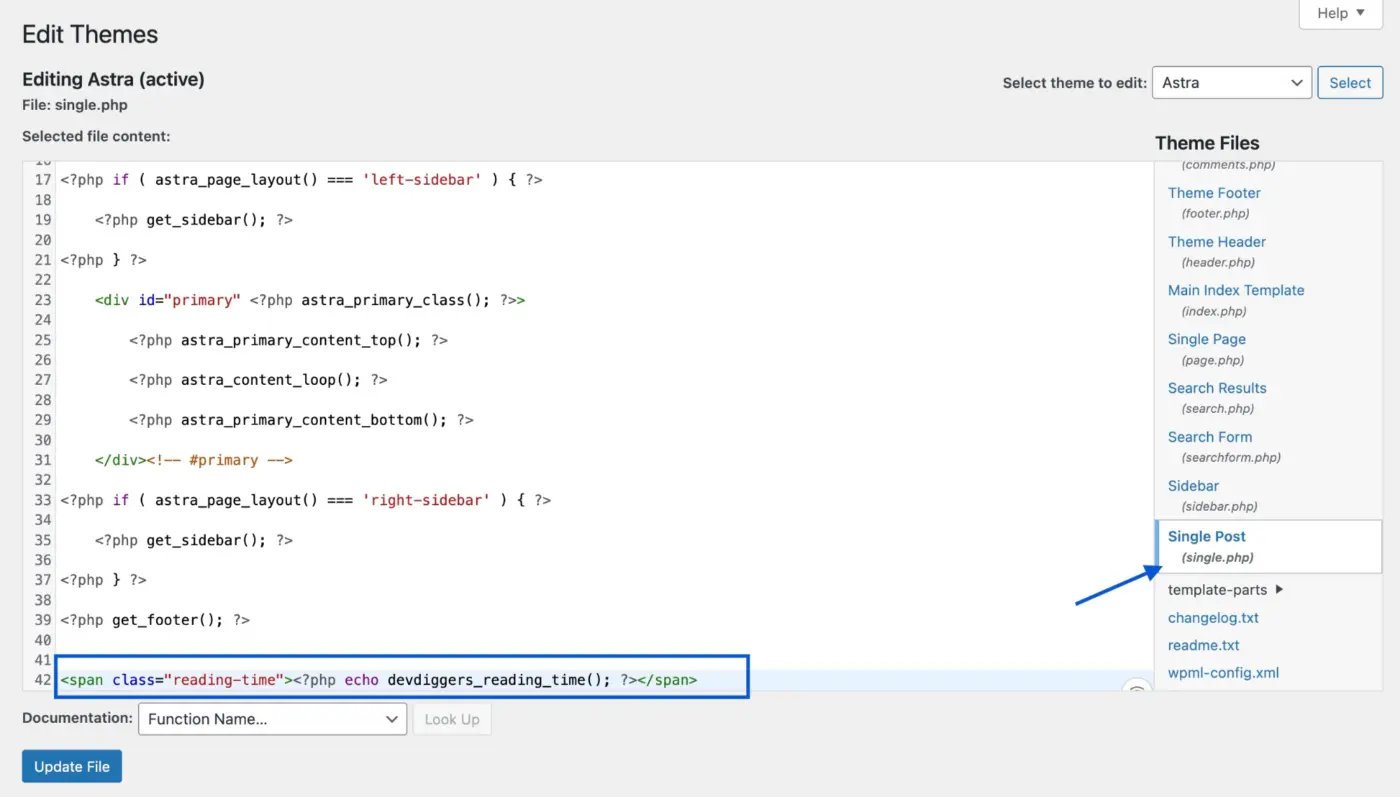Open the Main Index Template file
1400x797 pixels.
point(1236,290)
